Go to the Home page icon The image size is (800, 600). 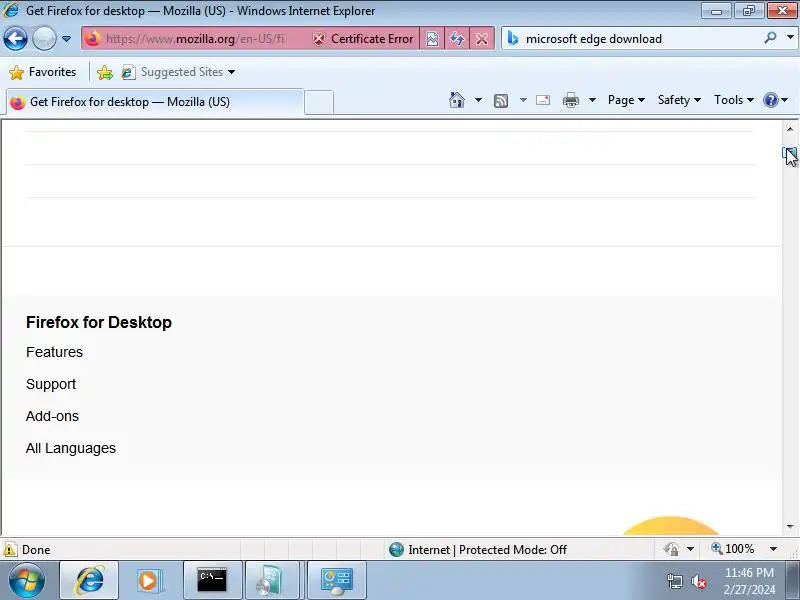point(457,100)
